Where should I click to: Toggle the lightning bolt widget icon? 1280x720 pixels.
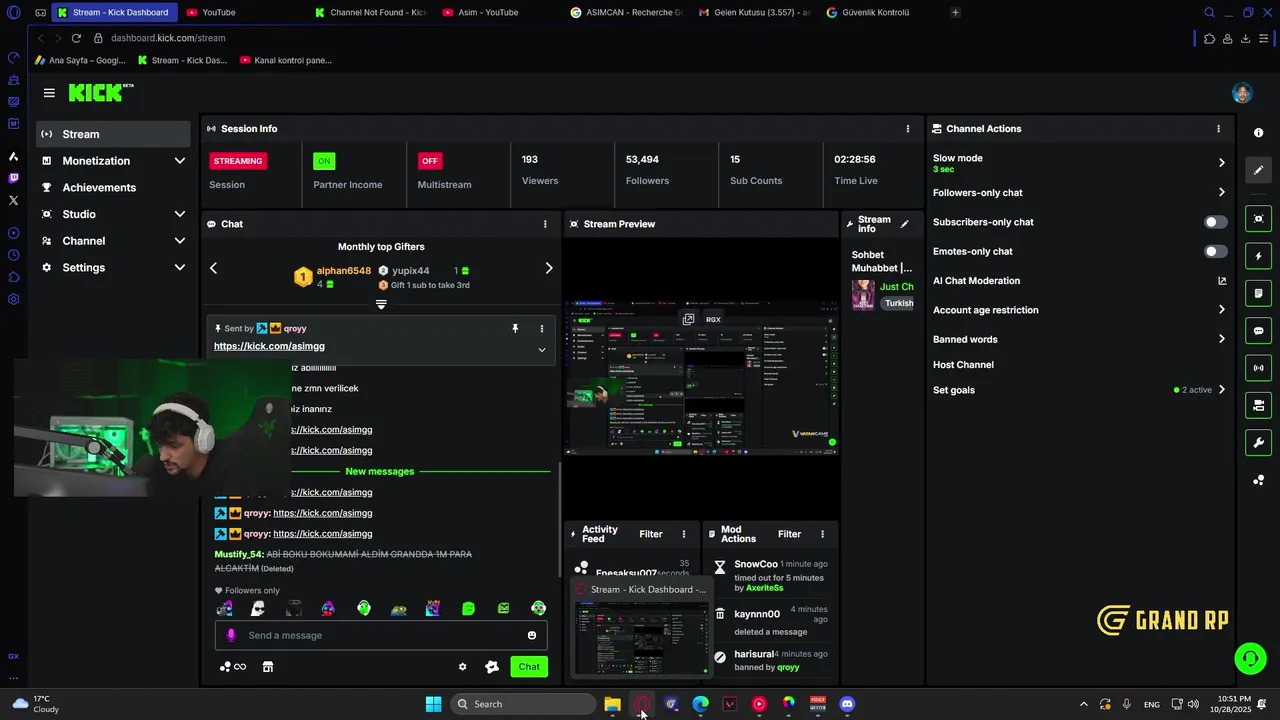pos(1258,256)
